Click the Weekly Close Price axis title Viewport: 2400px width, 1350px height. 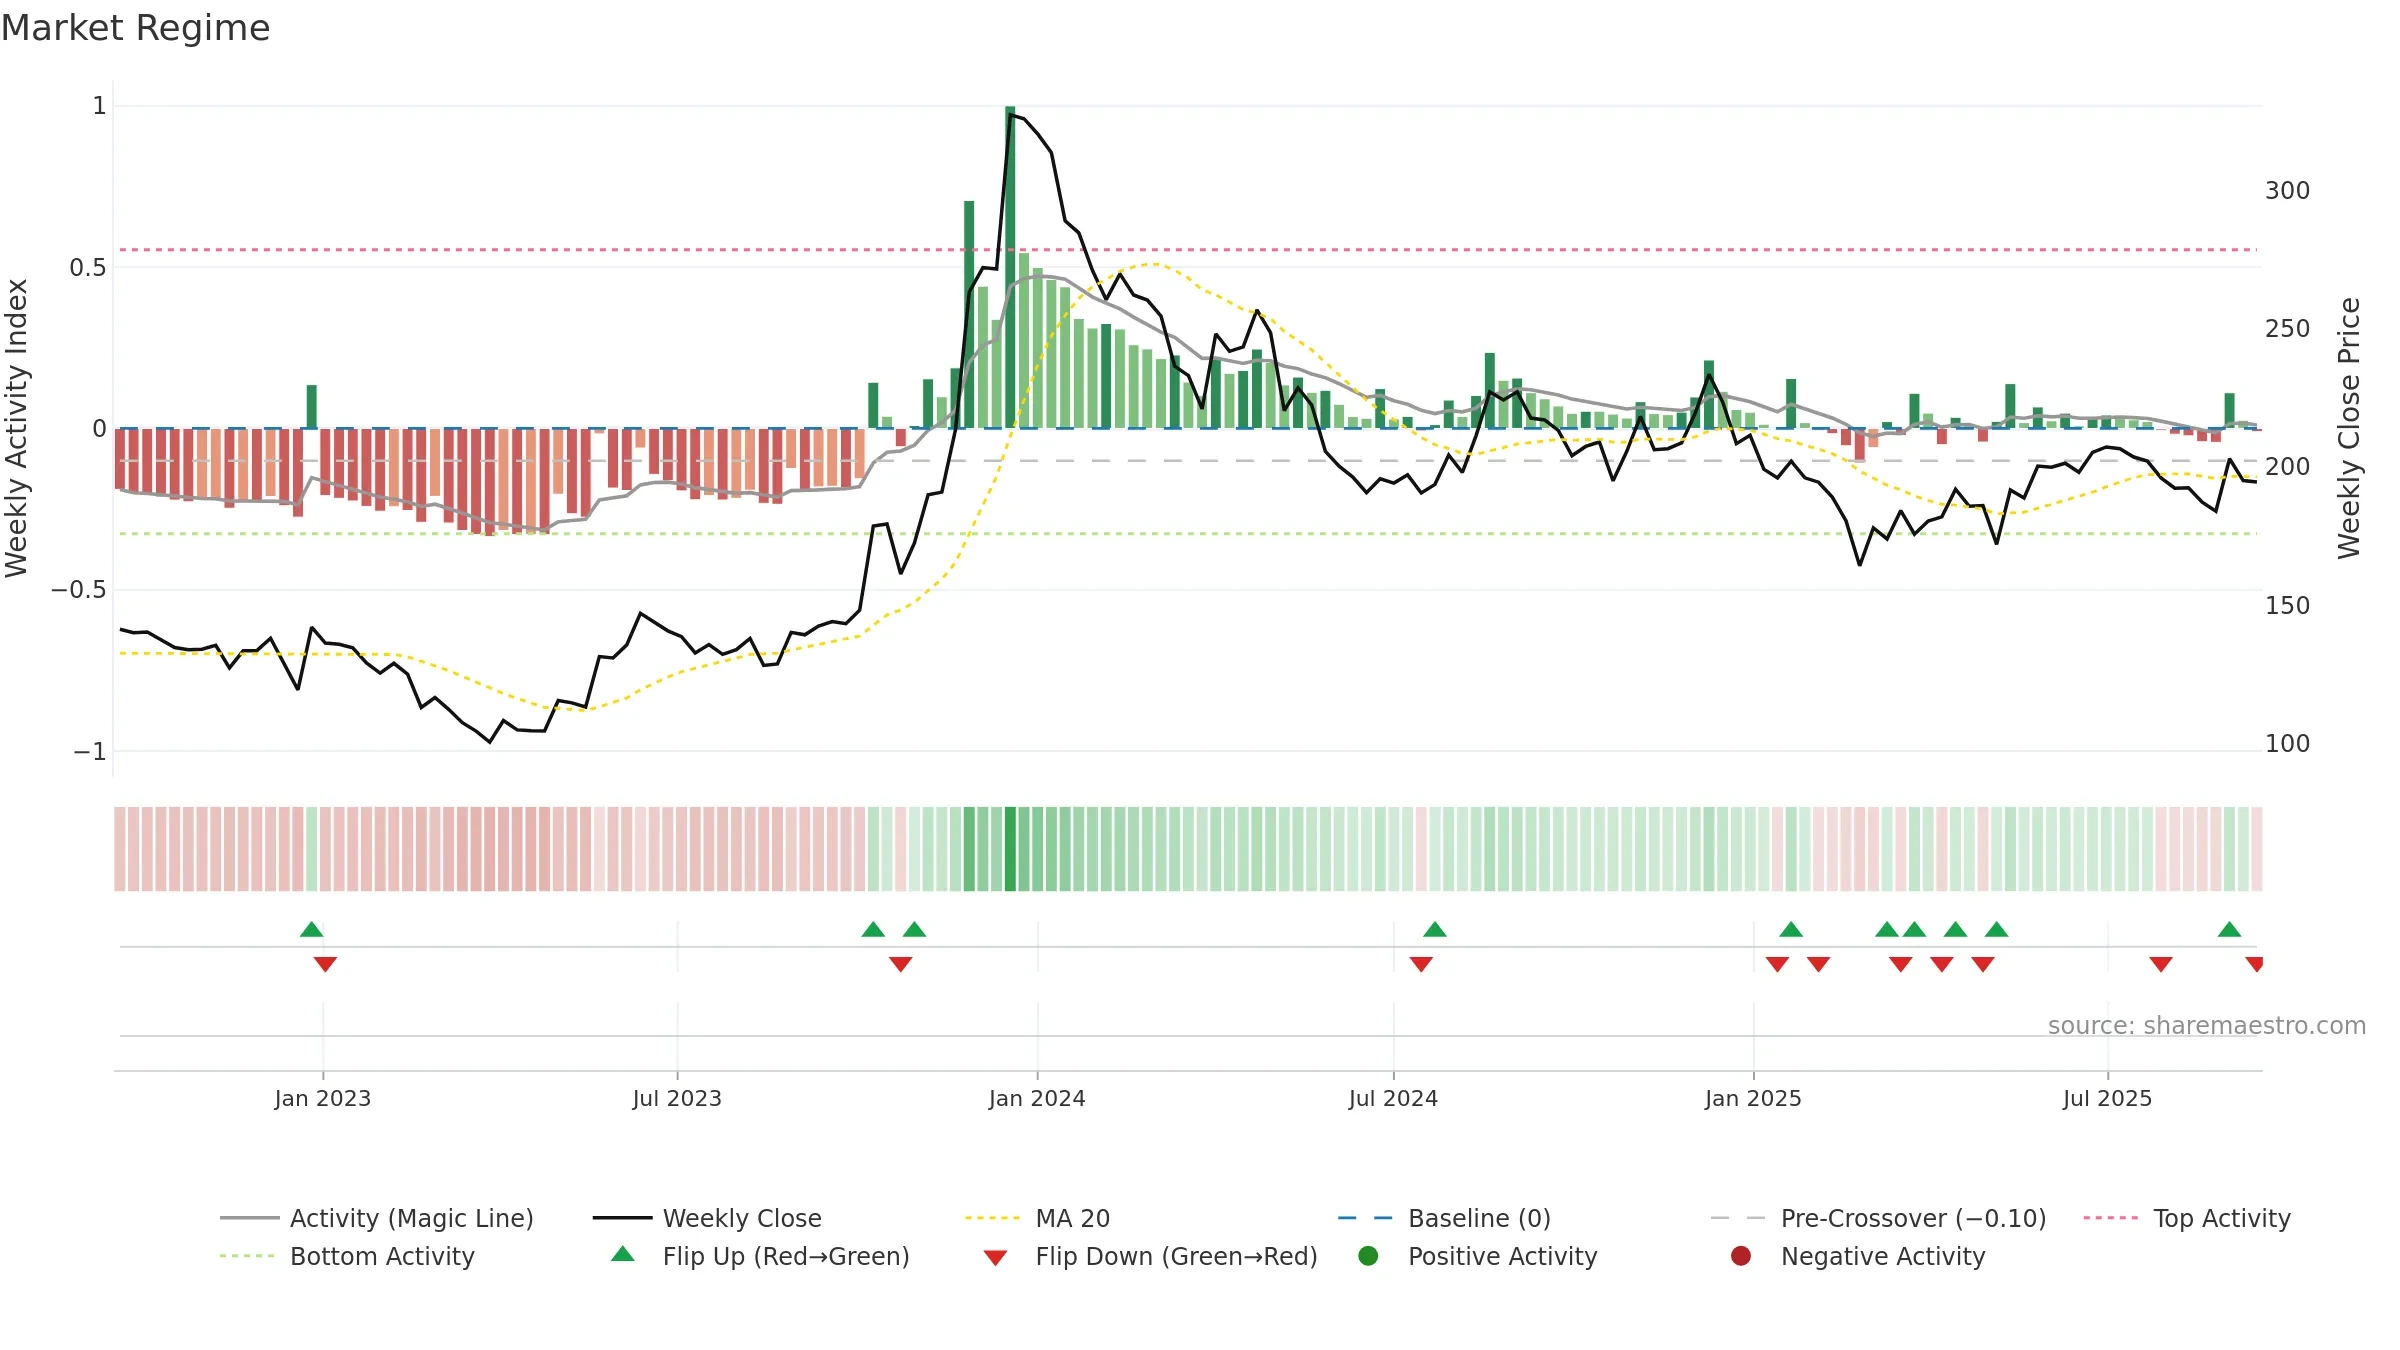2349,428
